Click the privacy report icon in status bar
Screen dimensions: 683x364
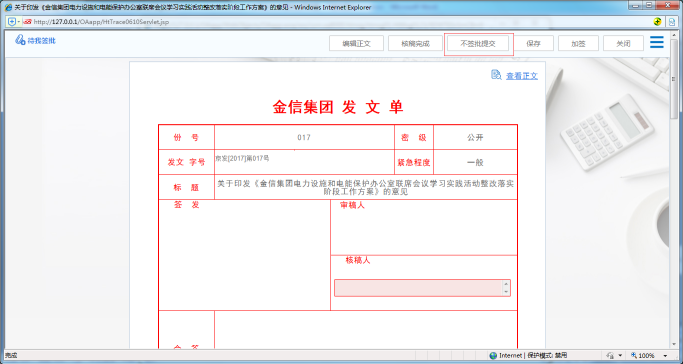610,356
